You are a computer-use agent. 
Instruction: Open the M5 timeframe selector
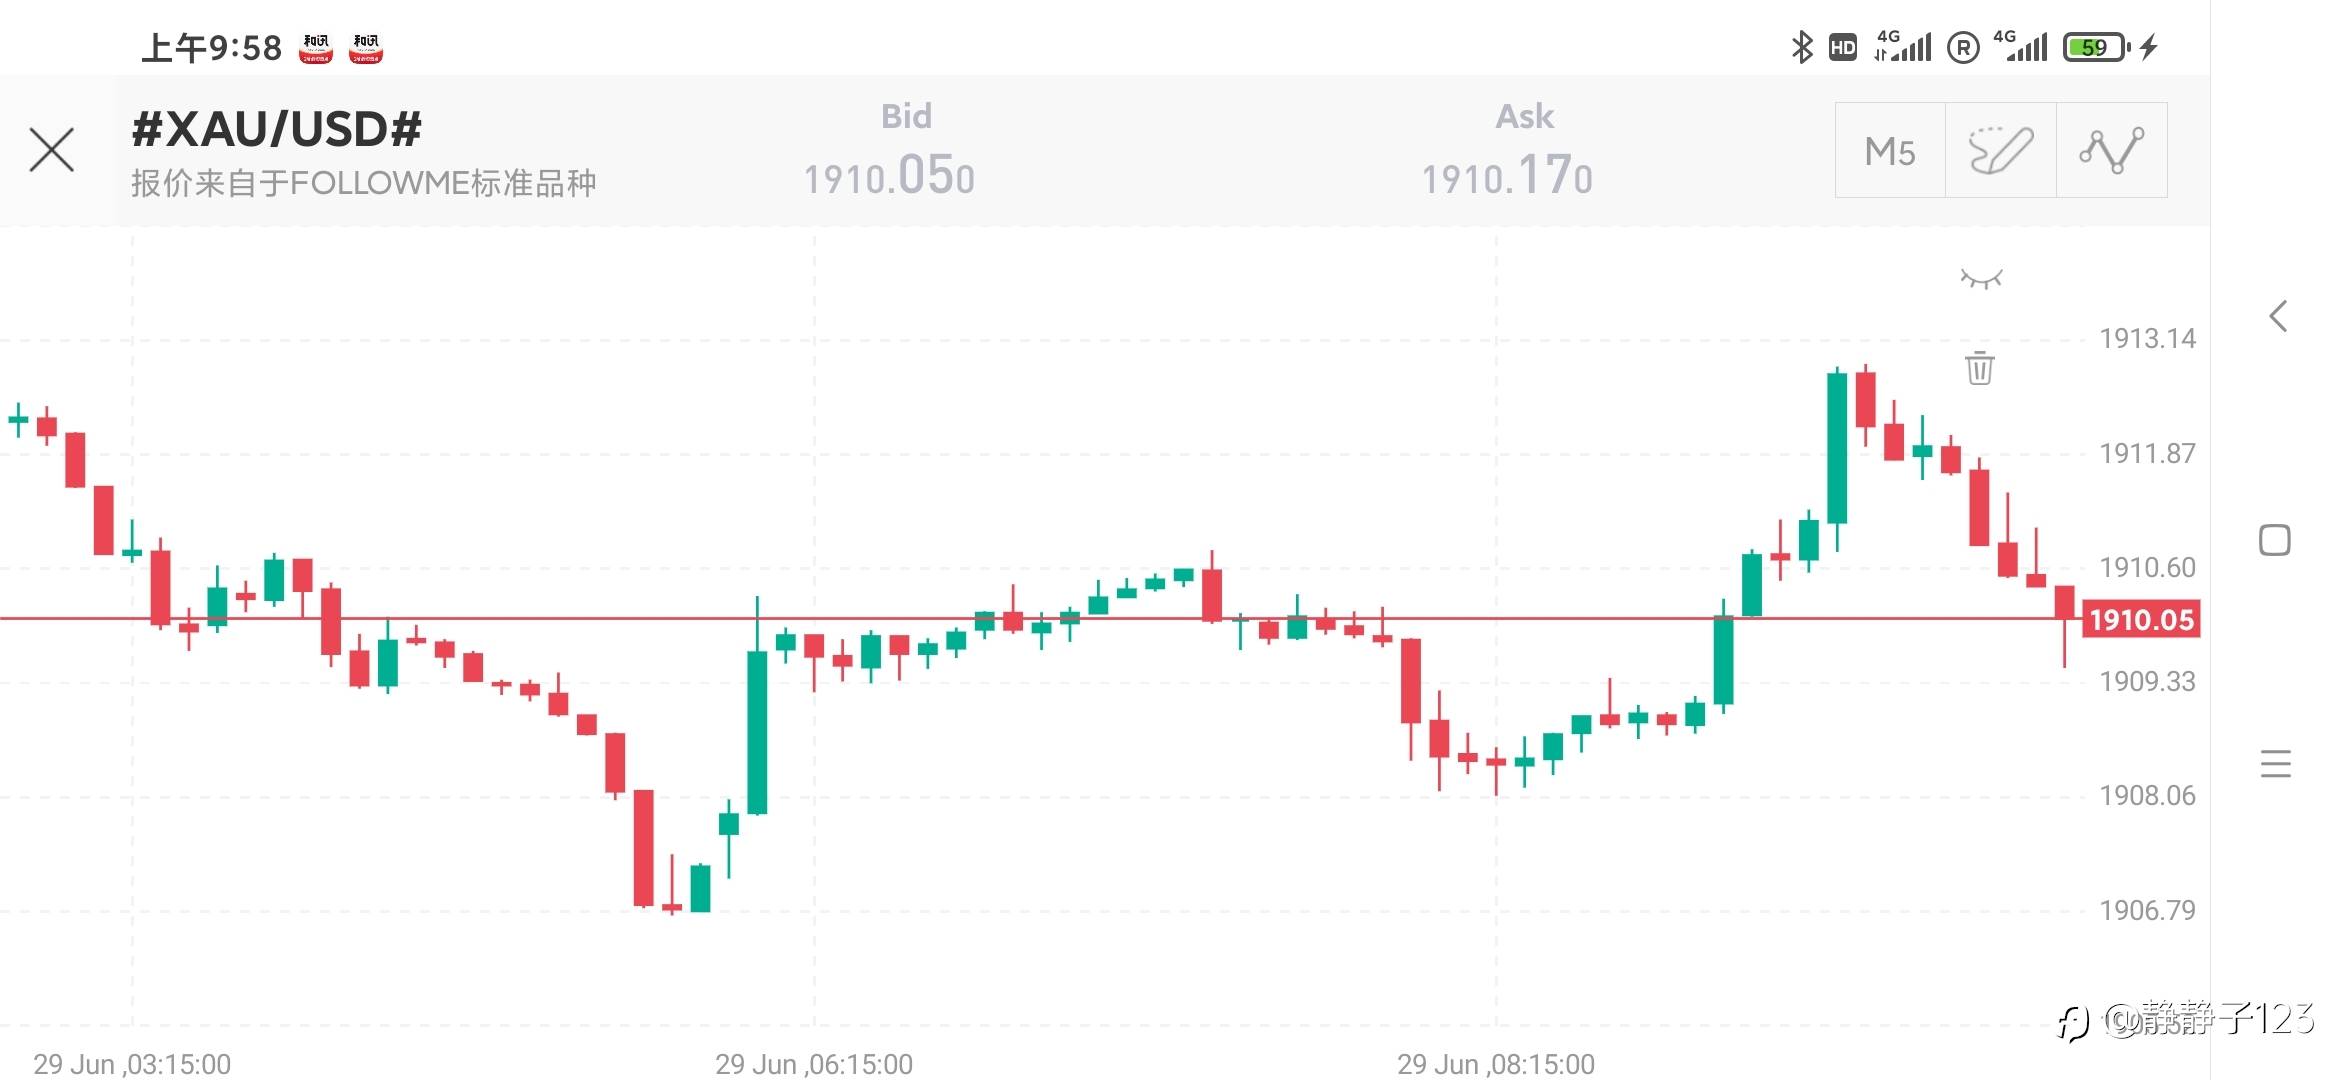coord(1890,151)
